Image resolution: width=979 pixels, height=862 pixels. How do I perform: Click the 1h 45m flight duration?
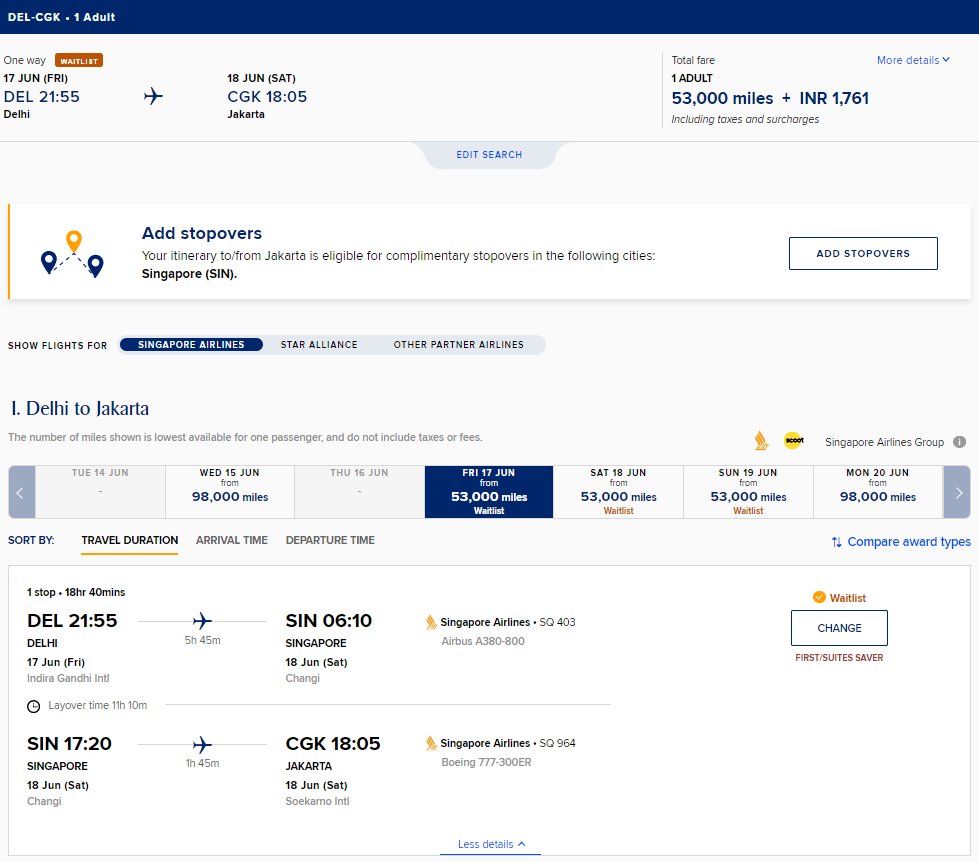click(202, 763)
